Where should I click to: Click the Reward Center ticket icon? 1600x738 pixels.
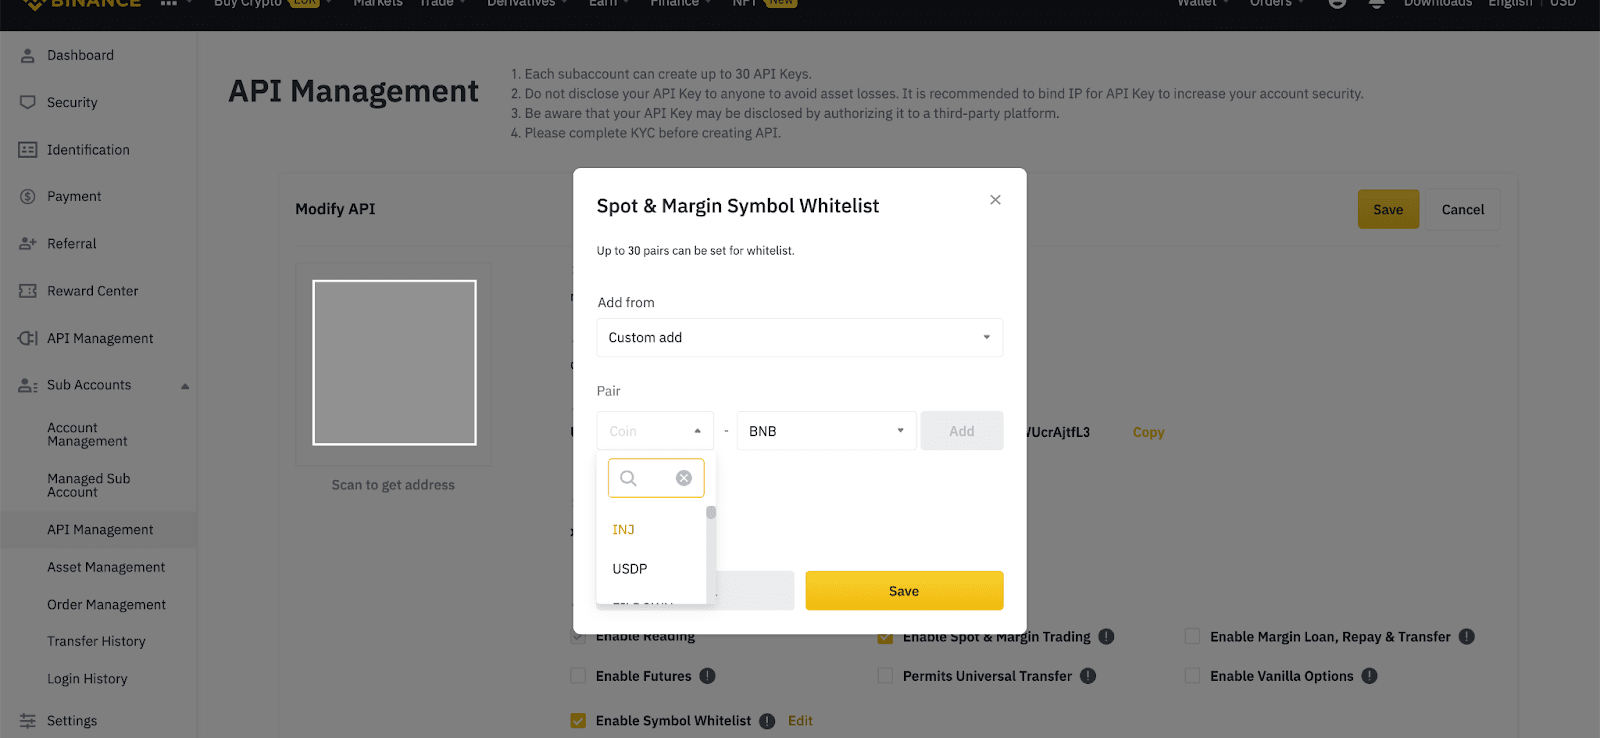pos(28,291)
